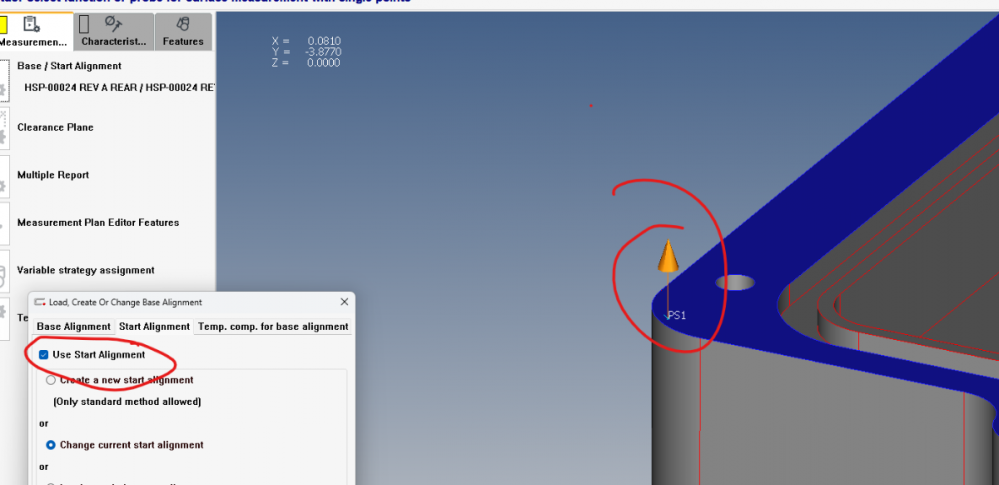Image resolution: width=999 pixels, height=485 pixels.
Task: Open the Features tab
Action: pyautogui.click(x=183, y=32)
